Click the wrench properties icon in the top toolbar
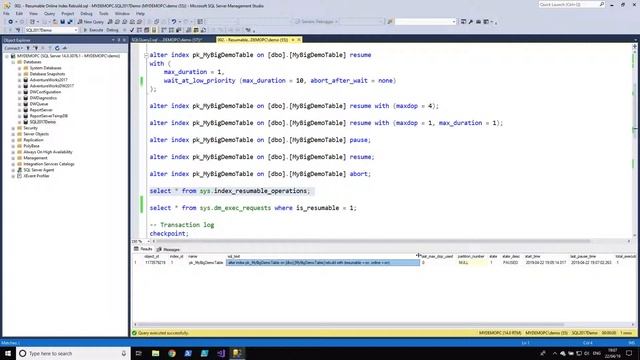The height and width of the screenshot is (360, 640). (471, 22)
